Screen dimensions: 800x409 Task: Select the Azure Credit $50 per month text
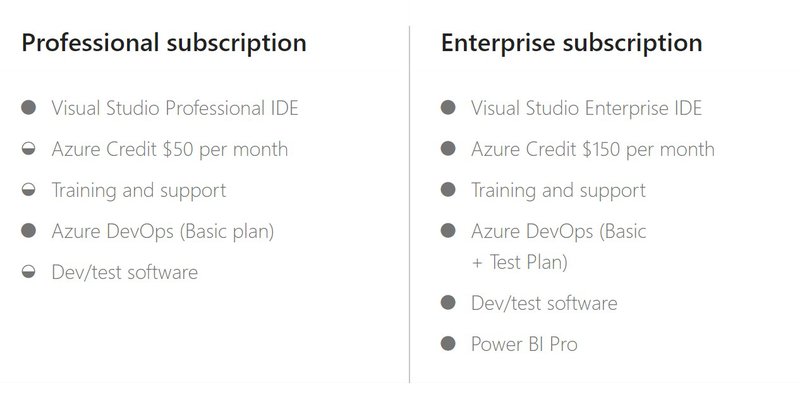tap(170, 149)
